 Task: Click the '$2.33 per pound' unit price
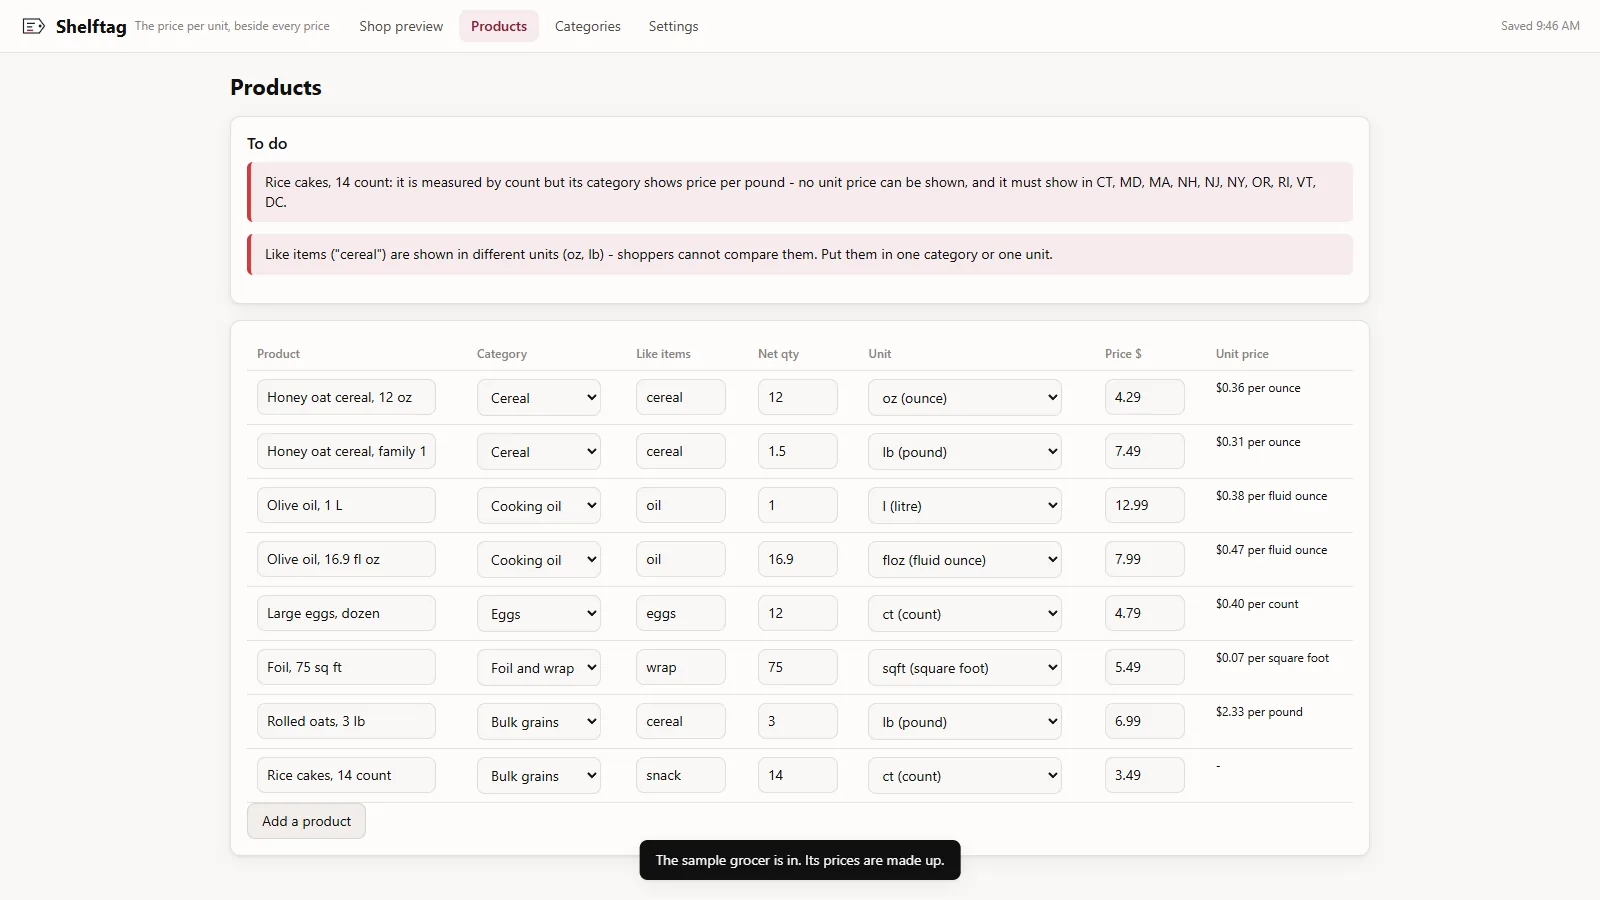(1259, 712)
